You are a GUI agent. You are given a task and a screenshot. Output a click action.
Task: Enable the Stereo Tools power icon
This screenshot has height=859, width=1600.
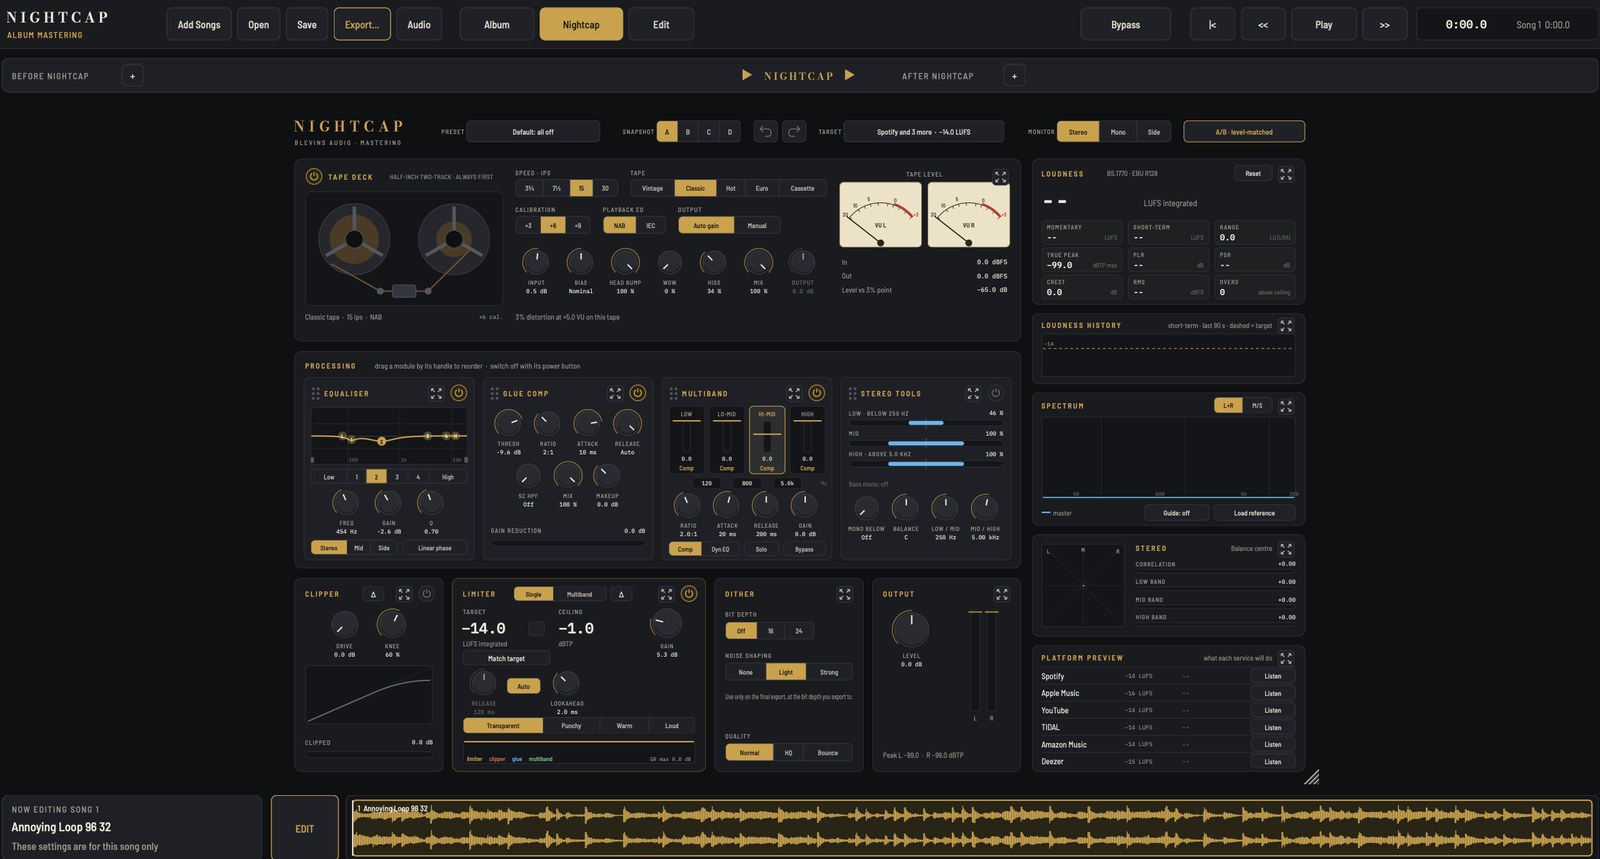[995, 393]
